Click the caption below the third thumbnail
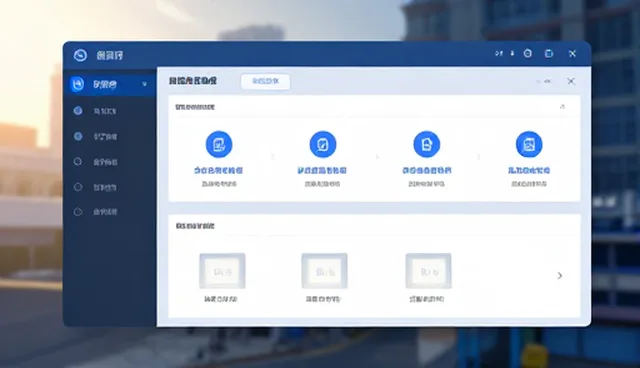The width and height of the screenshot is (640, 368). (427, 299)
